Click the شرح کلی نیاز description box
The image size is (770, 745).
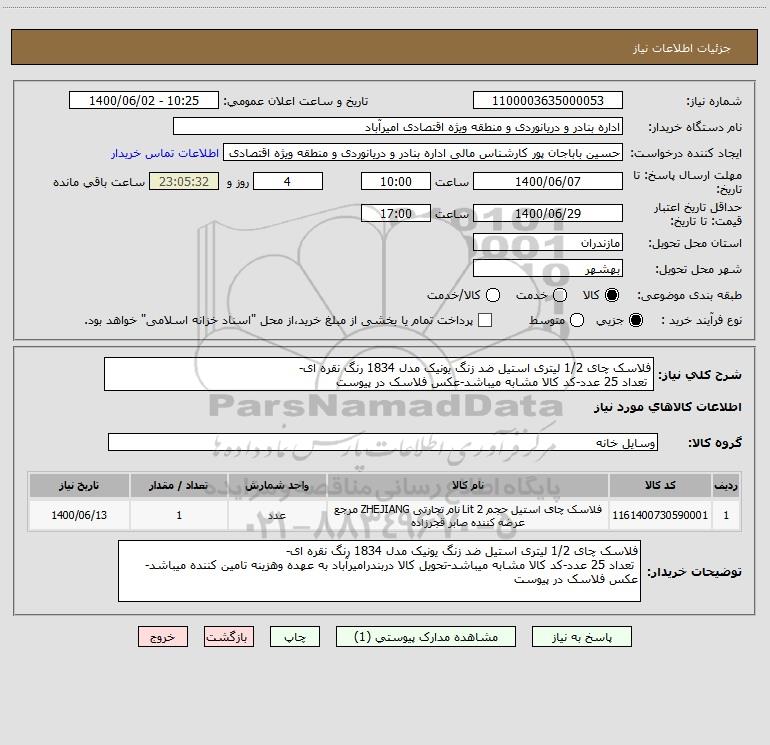coord(379,375)
